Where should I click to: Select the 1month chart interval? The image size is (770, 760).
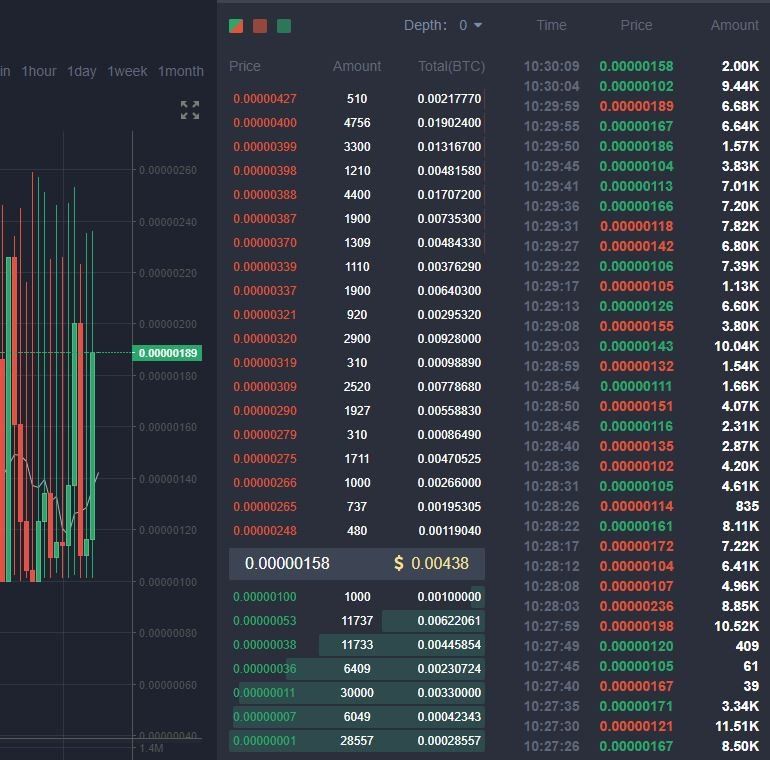tap(180, 71)
